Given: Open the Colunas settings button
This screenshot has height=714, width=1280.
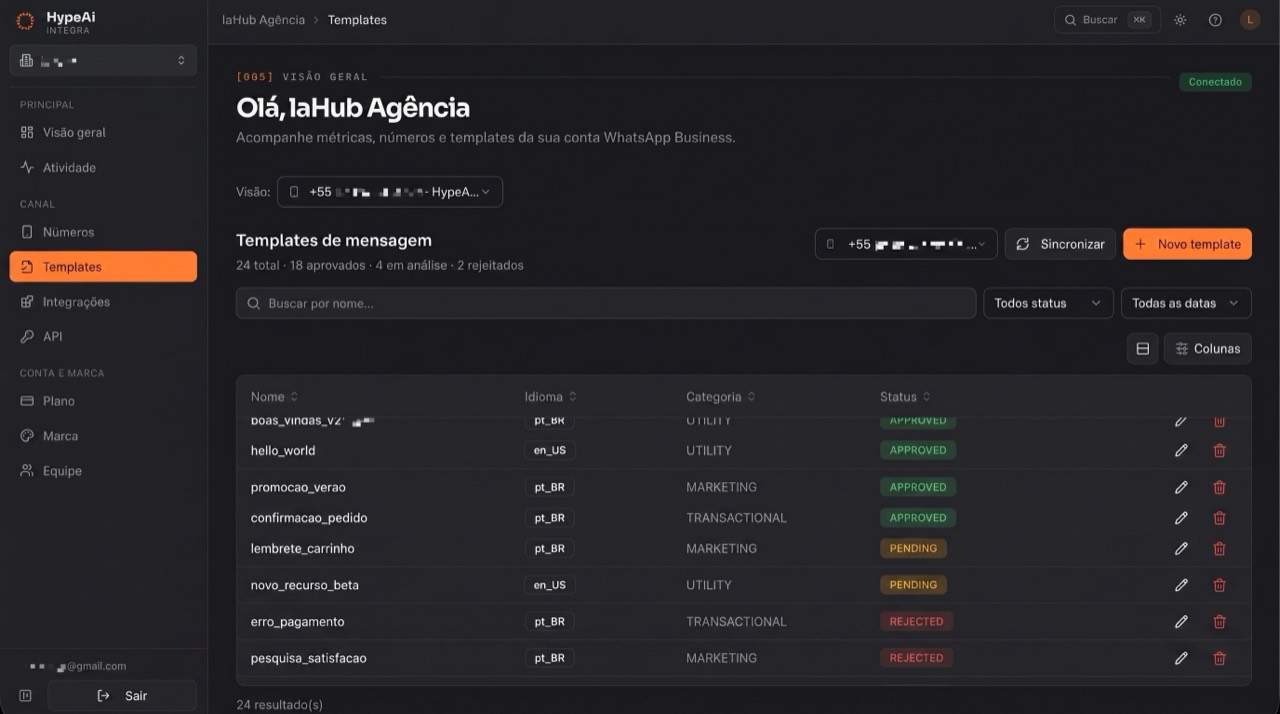Looking at the screenshot, I should pos(1208,348).
